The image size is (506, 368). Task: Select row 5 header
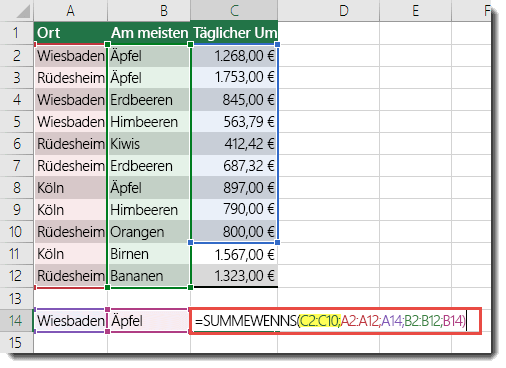(17, 122)
